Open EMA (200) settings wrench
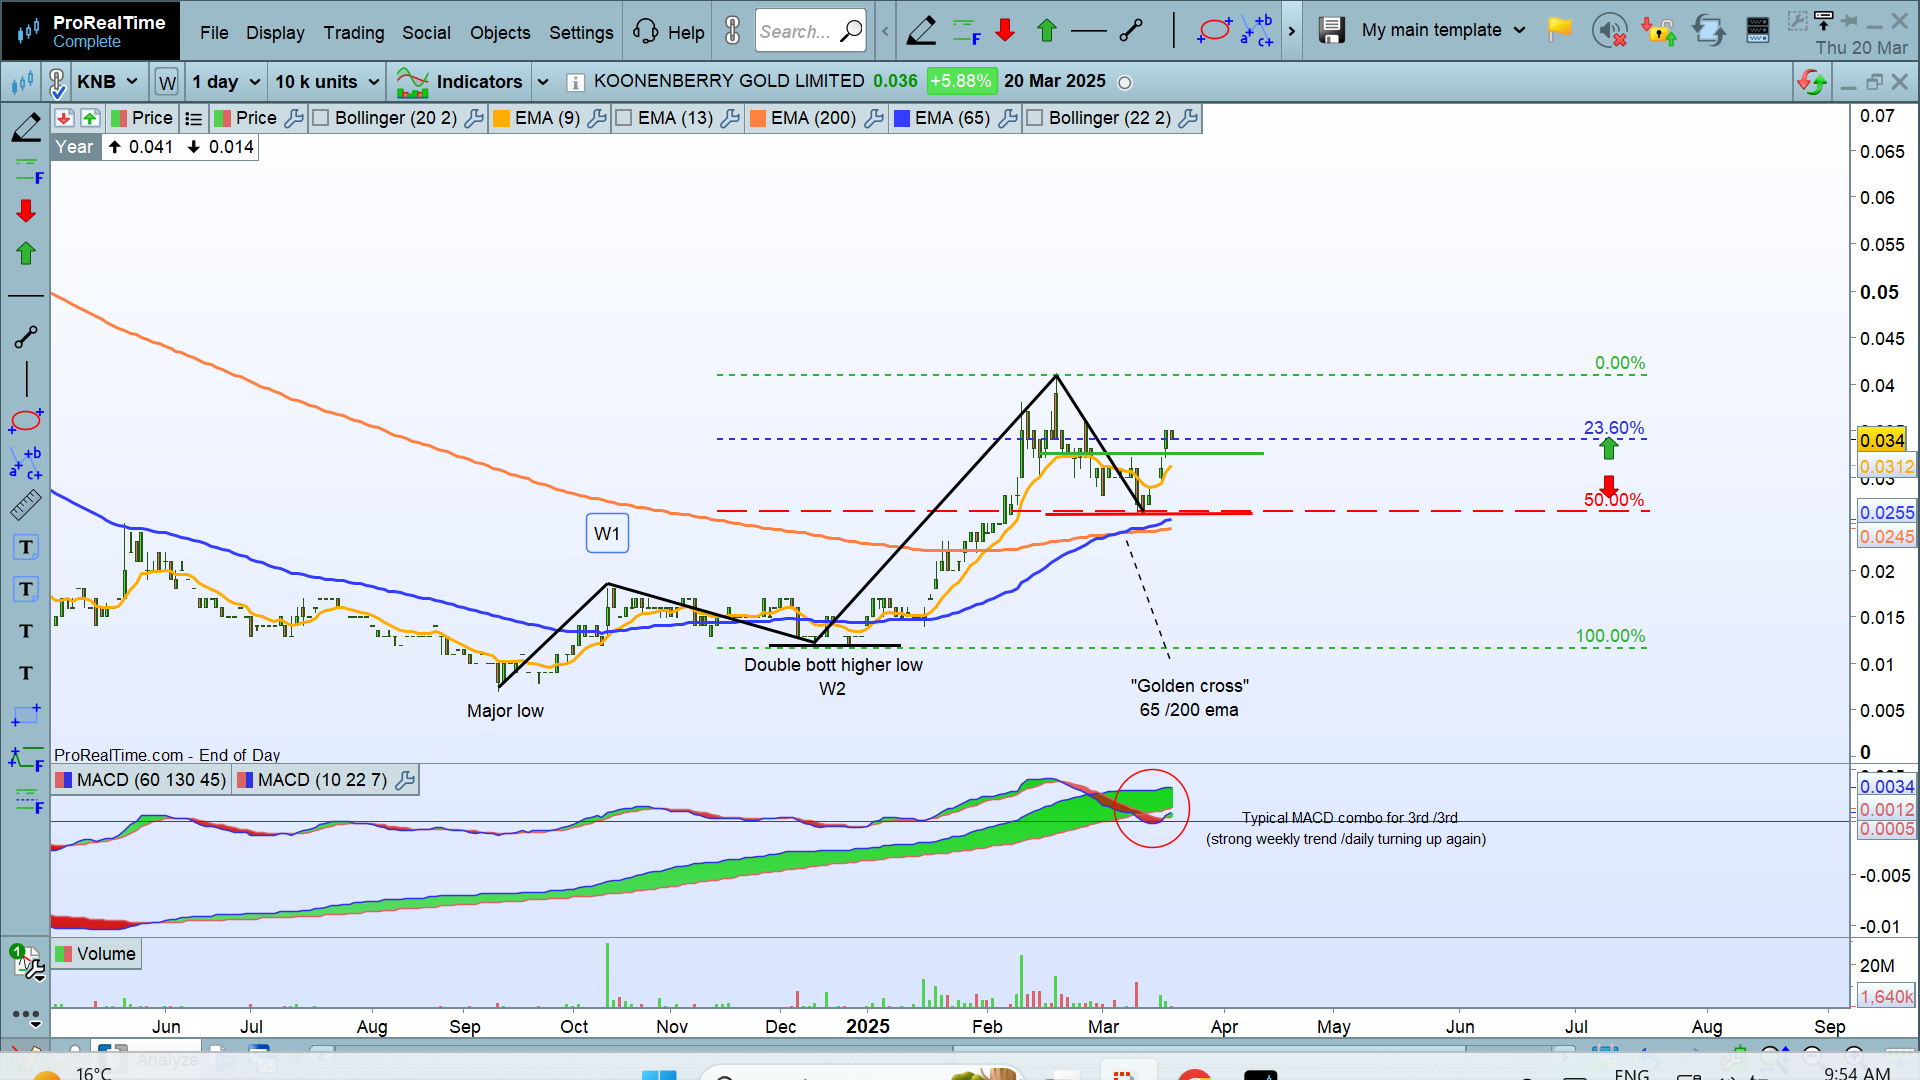Viewport: 1920px width, 1080px height. (x=873, y=118)
